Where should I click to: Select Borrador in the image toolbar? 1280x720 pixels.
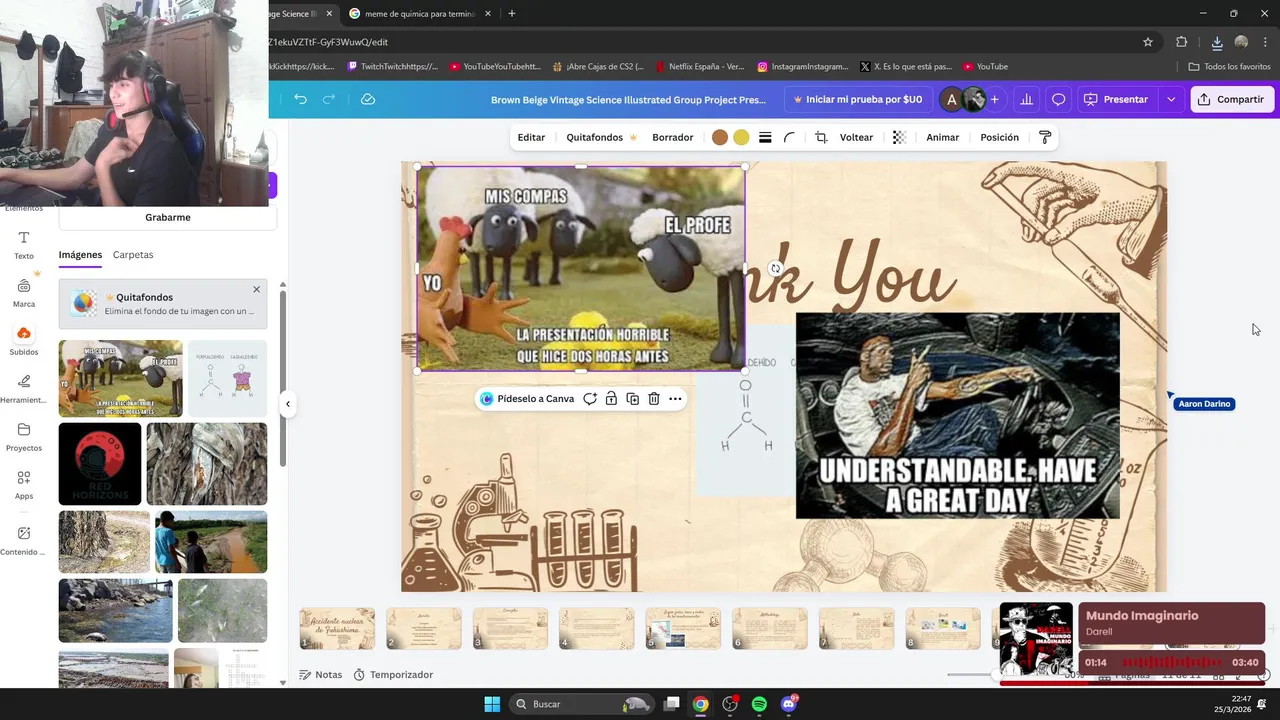(x=672, y=137)
